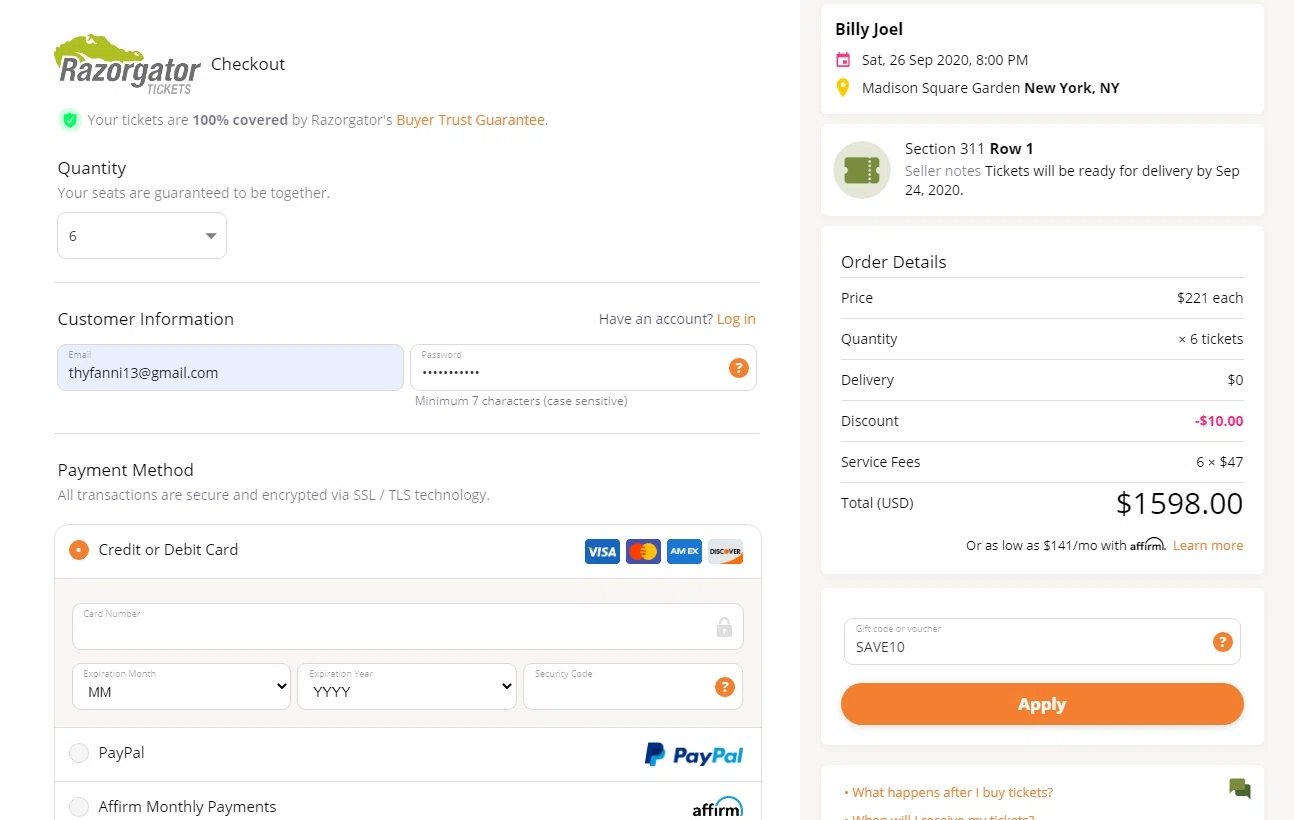
Task: Click Learn more about Affirm link
Action: [x=1208, y=546]
